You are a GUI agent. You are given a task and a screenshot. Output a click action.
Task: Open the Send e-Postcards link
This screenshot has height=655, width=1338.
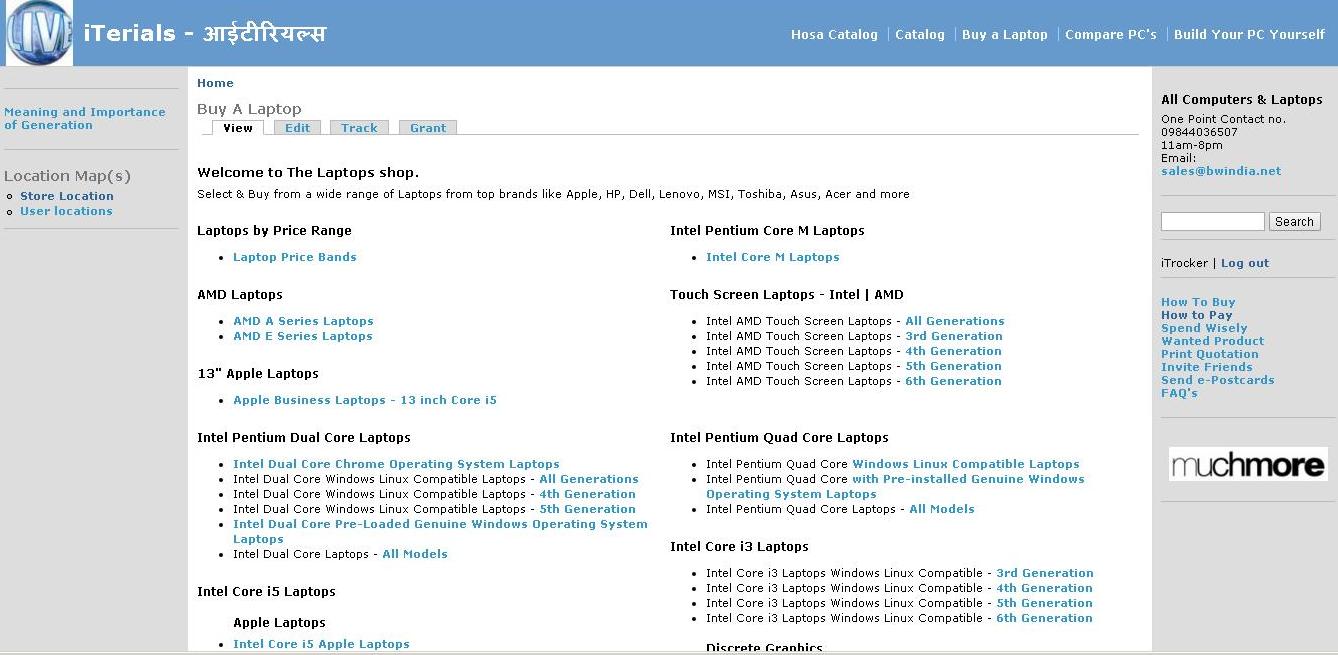click(x=1218, y=380)
